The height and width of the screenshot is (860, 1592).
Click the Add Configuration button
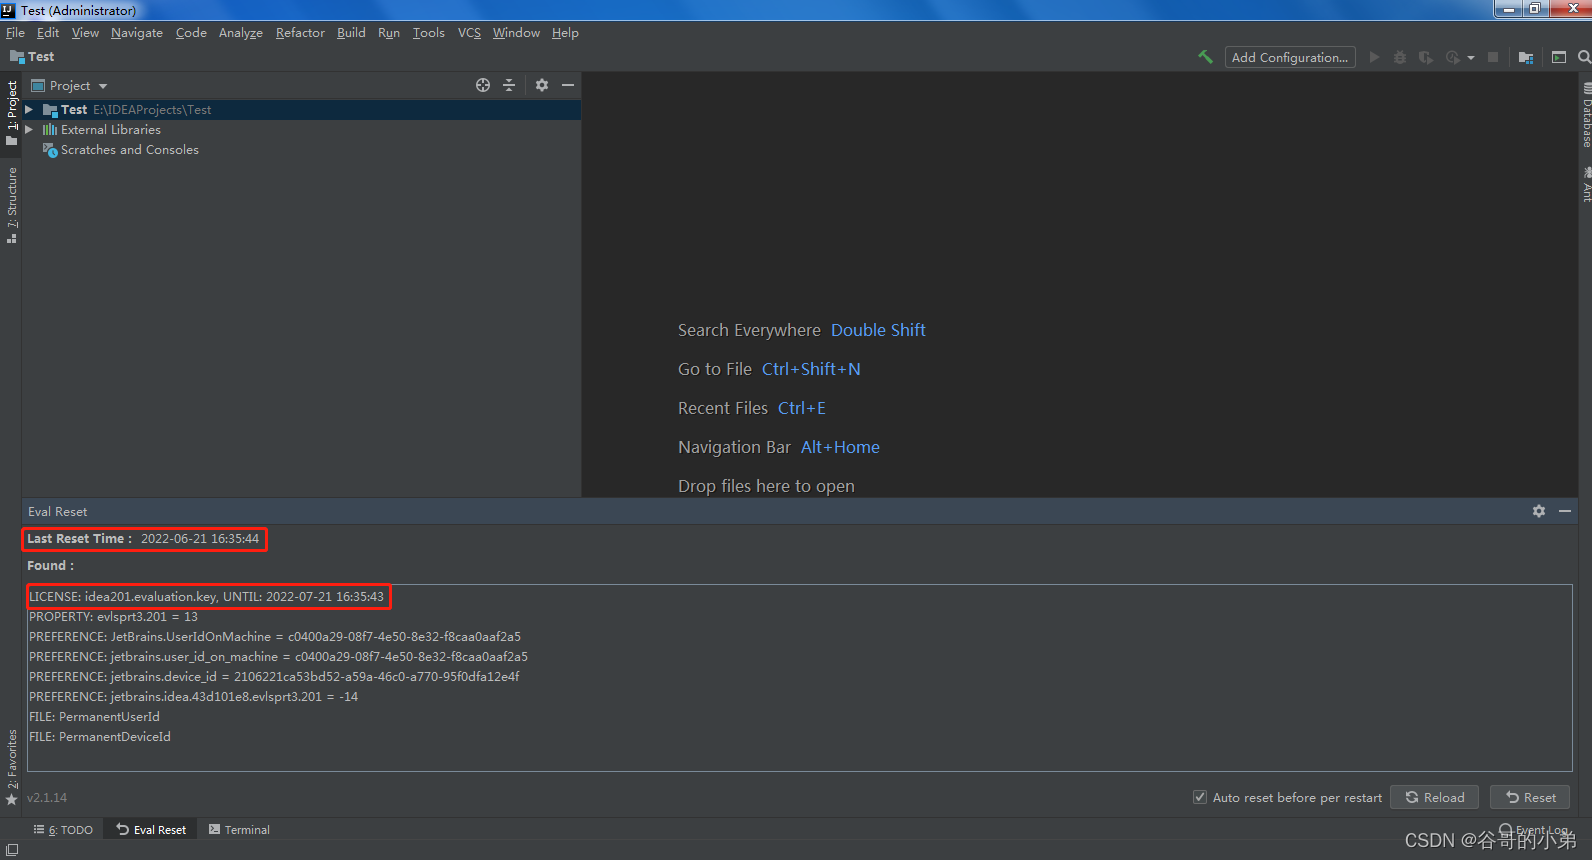tap(1290, 57)
